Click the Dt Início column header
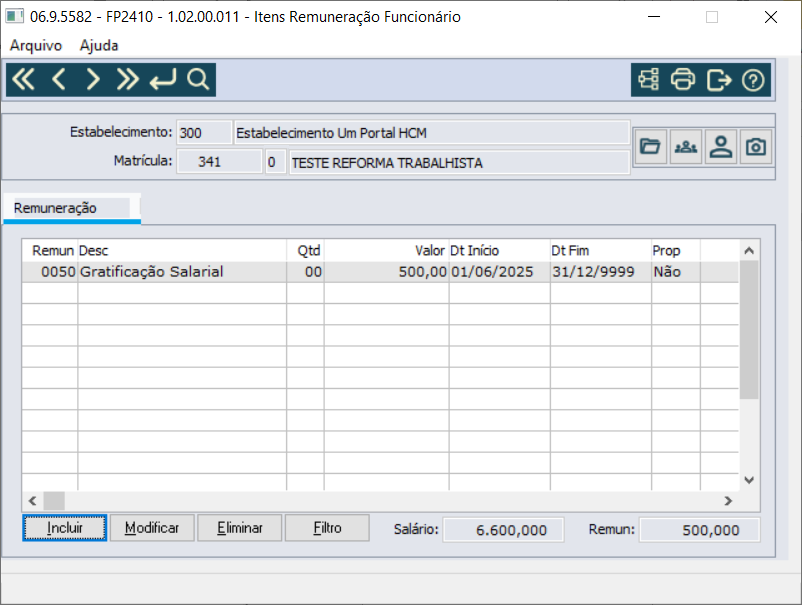The width and height of the screenshot is (802, 605). point(499,251)
